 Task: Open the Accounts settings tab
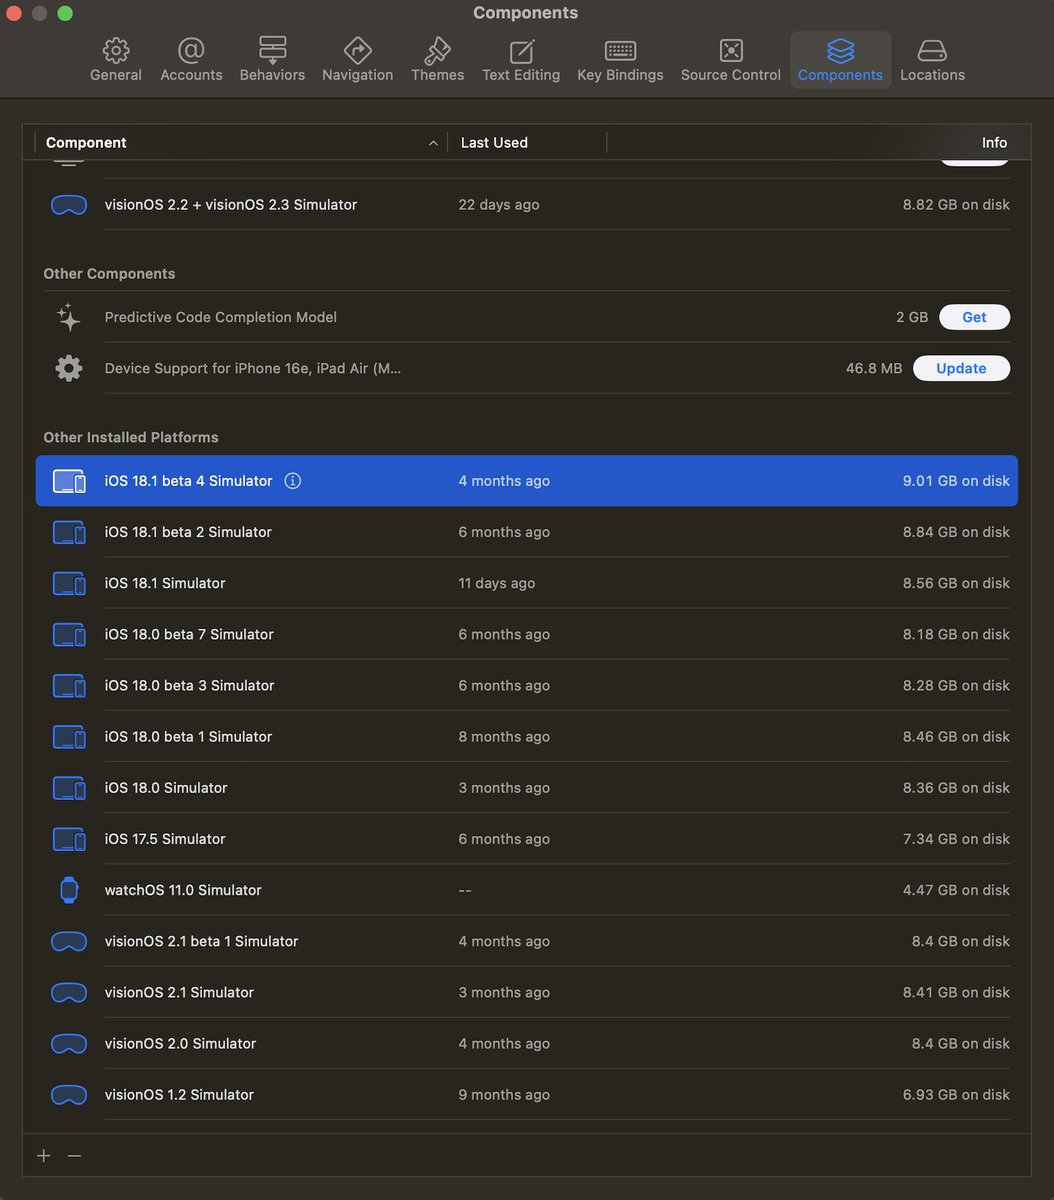point(191,60)
